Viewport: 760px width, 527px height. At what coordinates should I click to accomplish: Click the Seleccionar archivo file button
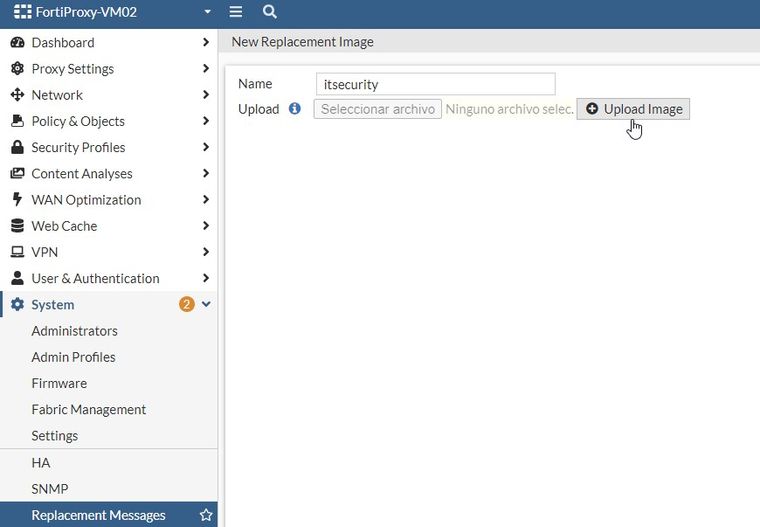click(377, 109)
